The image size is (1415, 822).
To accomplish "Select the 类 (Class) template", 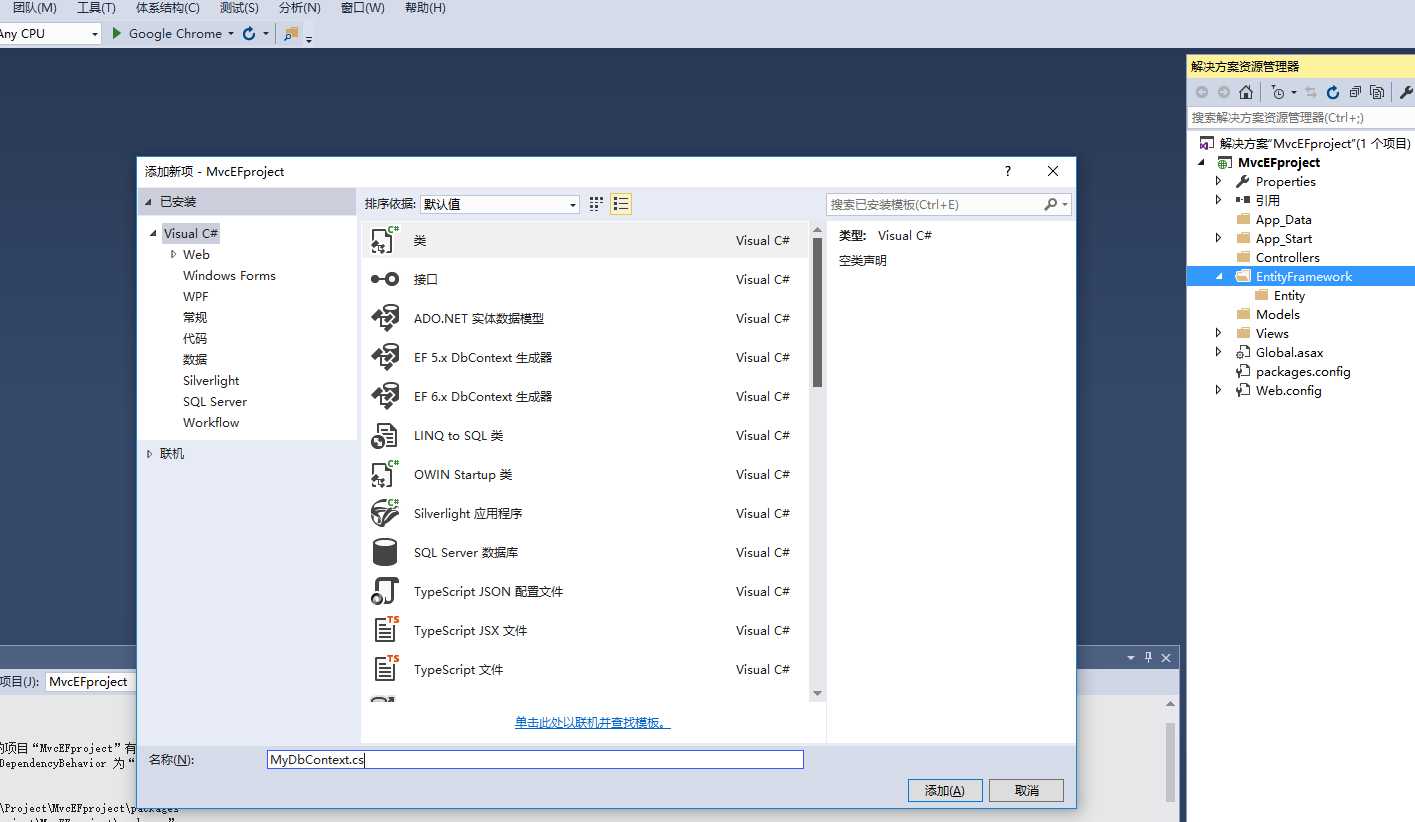I will click(585, 240).
